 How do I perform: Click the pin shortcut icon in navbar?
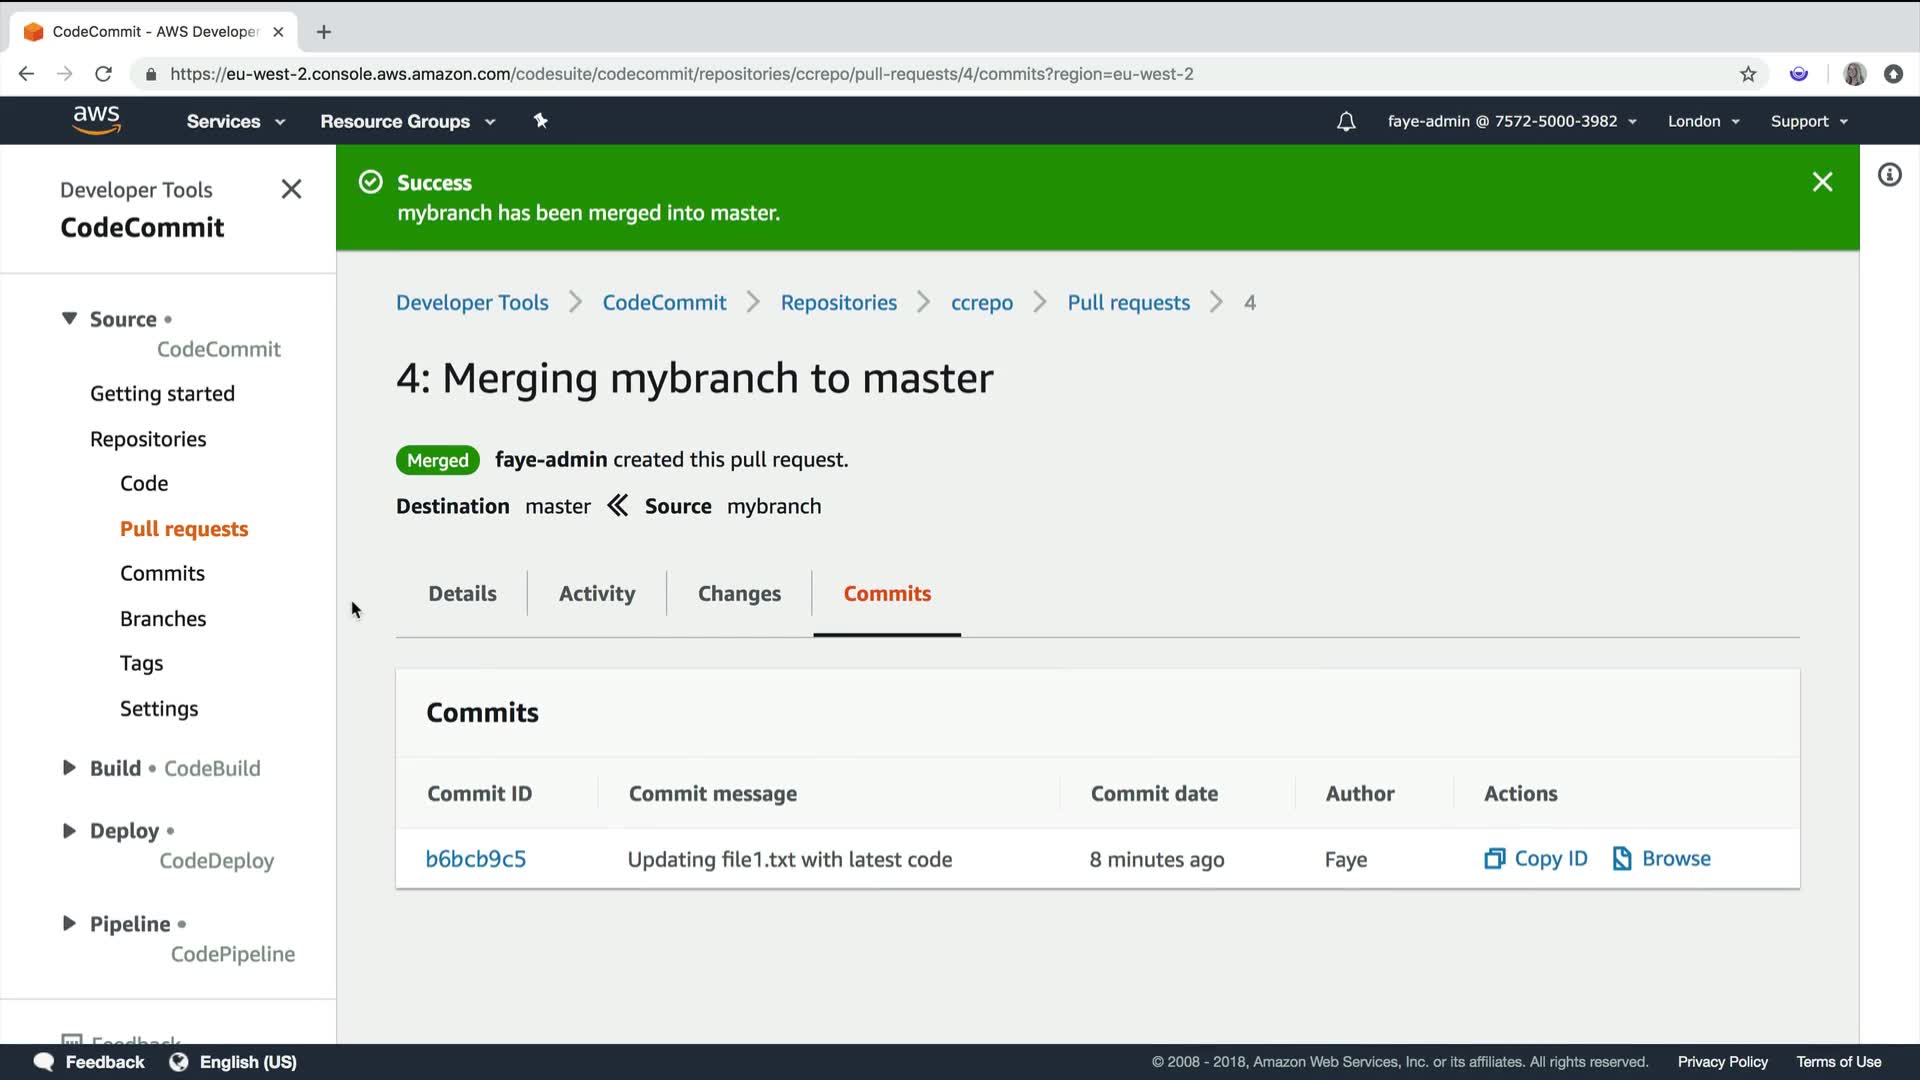541,121
